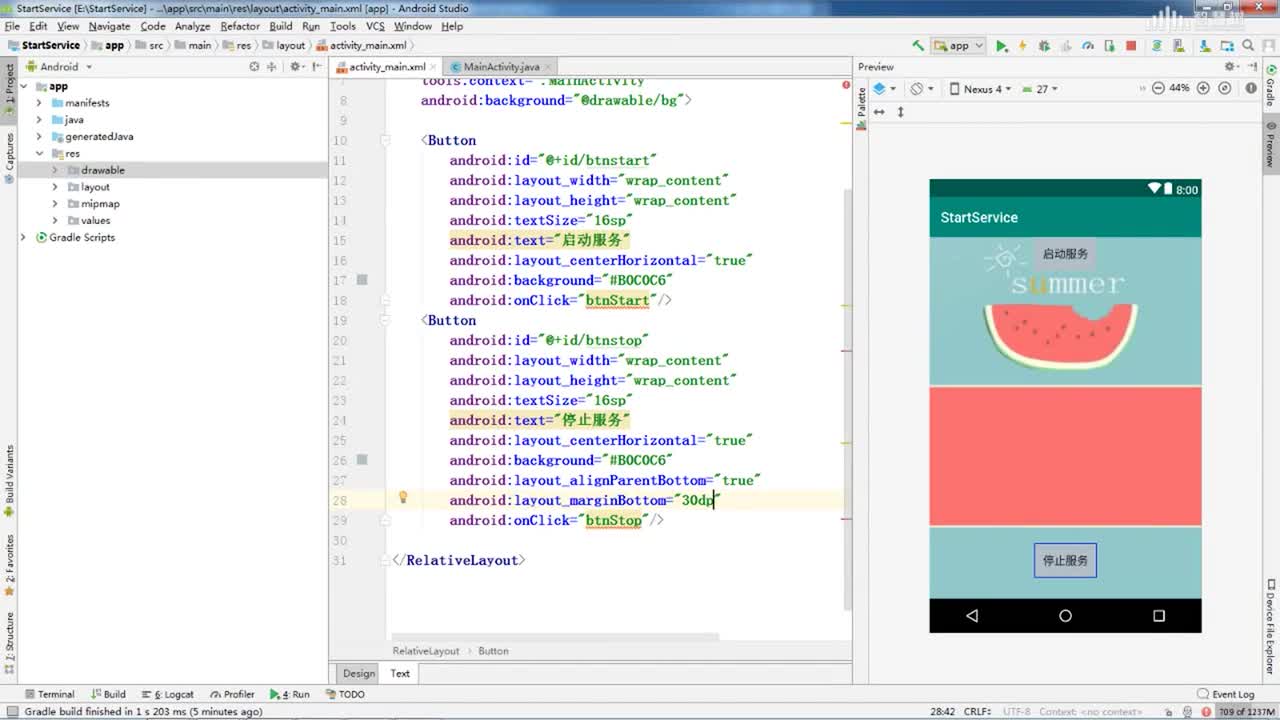This screenshot has height=720, width=1280.
Task: Open the VCS menu
Action: (x=375, y=26)
